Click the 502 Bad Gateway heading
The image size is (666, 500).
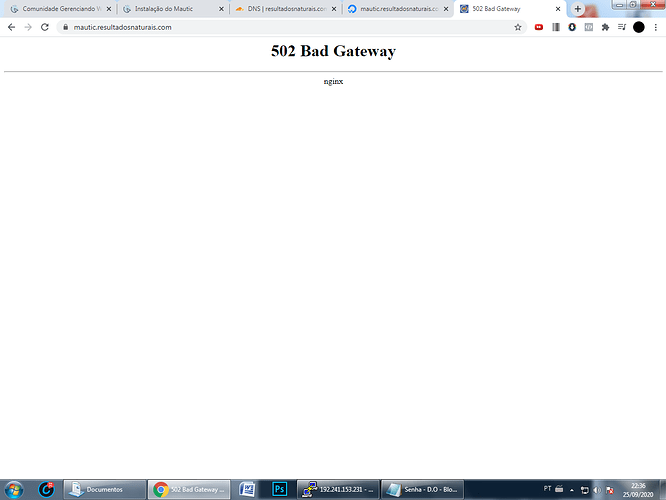pyautogui.click(x=333, y=51)
